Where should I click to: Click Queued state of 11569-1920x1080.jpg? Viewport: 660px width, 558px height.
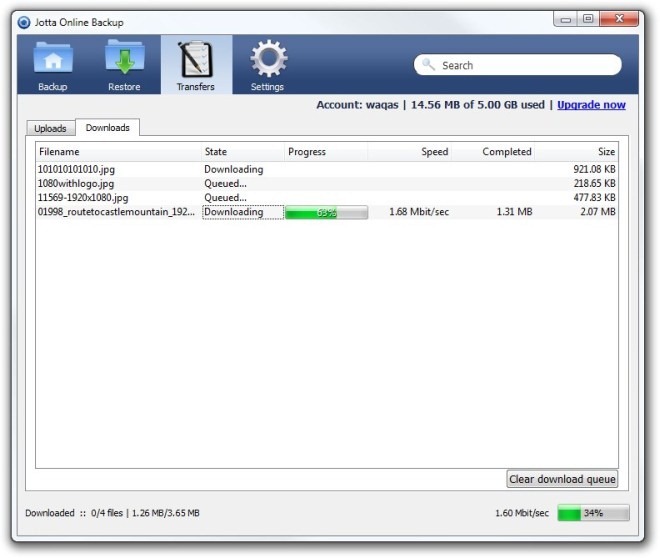226,197
